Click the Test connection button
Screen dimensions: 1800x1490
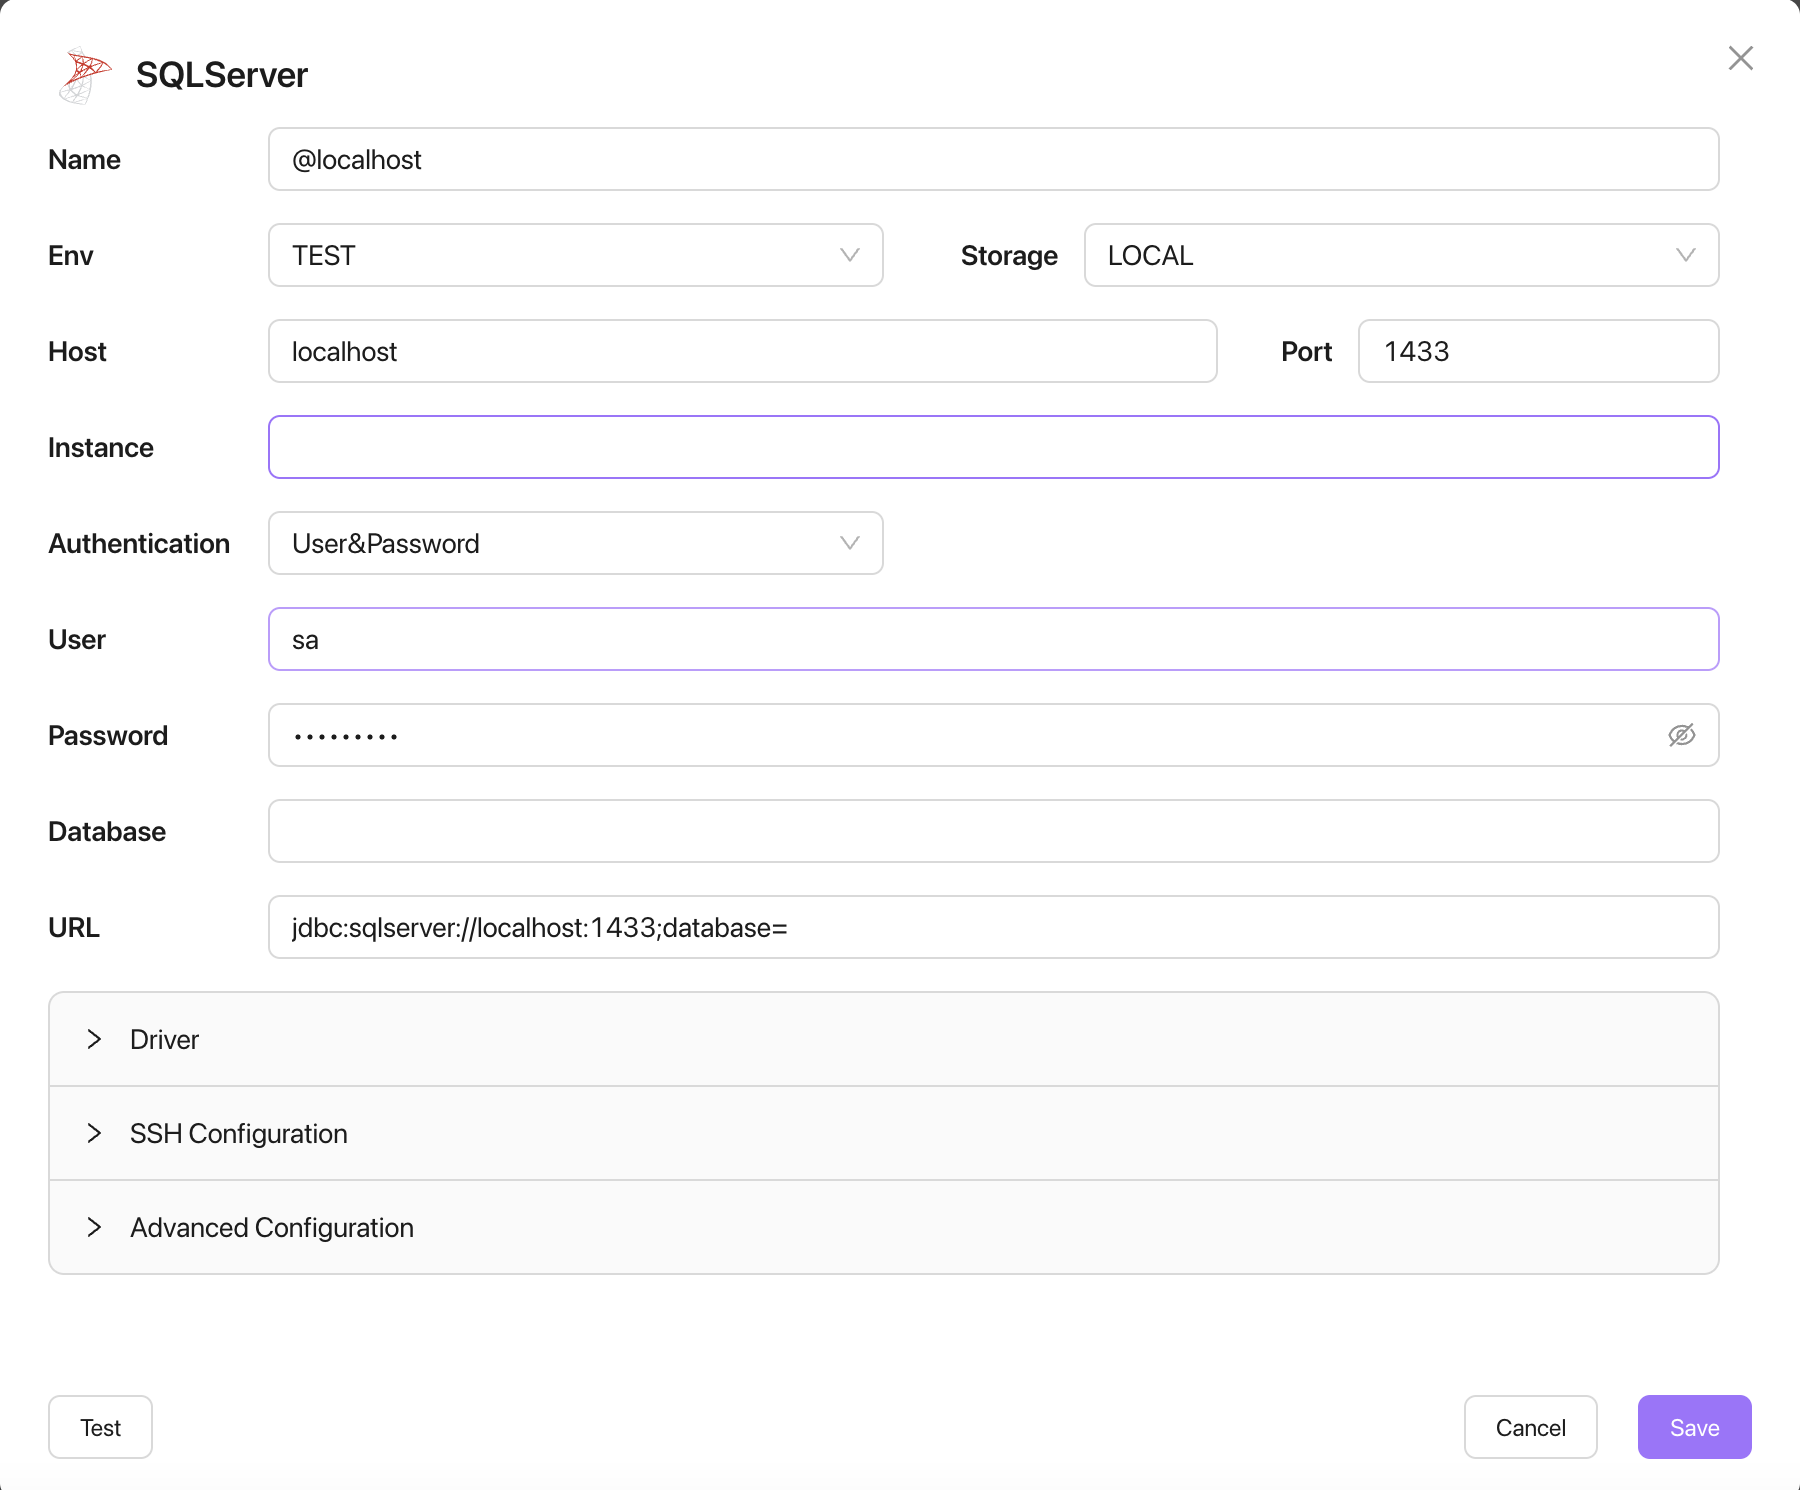click(x=100, y=1427)
